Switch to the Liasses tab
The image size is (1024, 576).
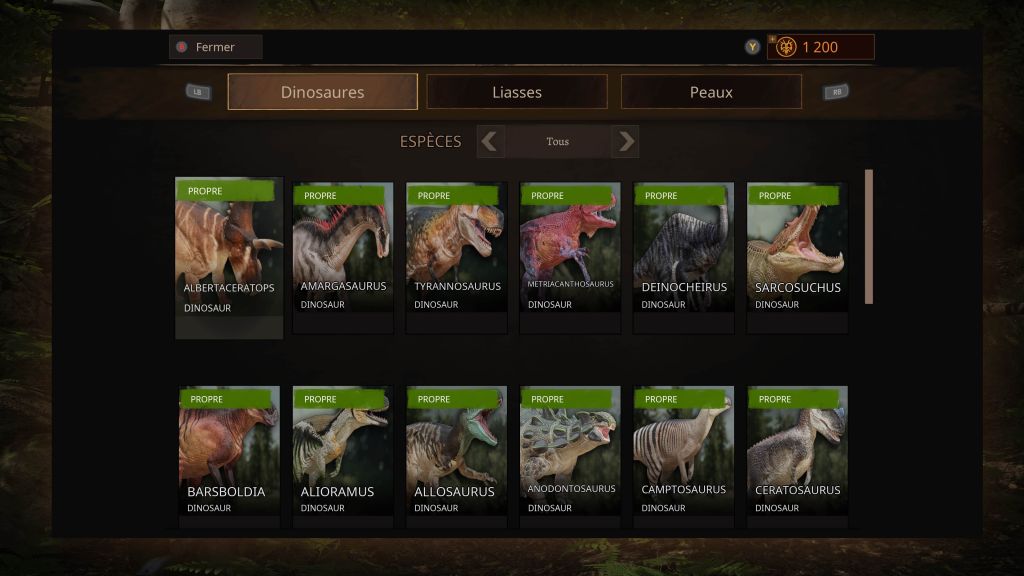pyautogui.click(x=517, y=92)
